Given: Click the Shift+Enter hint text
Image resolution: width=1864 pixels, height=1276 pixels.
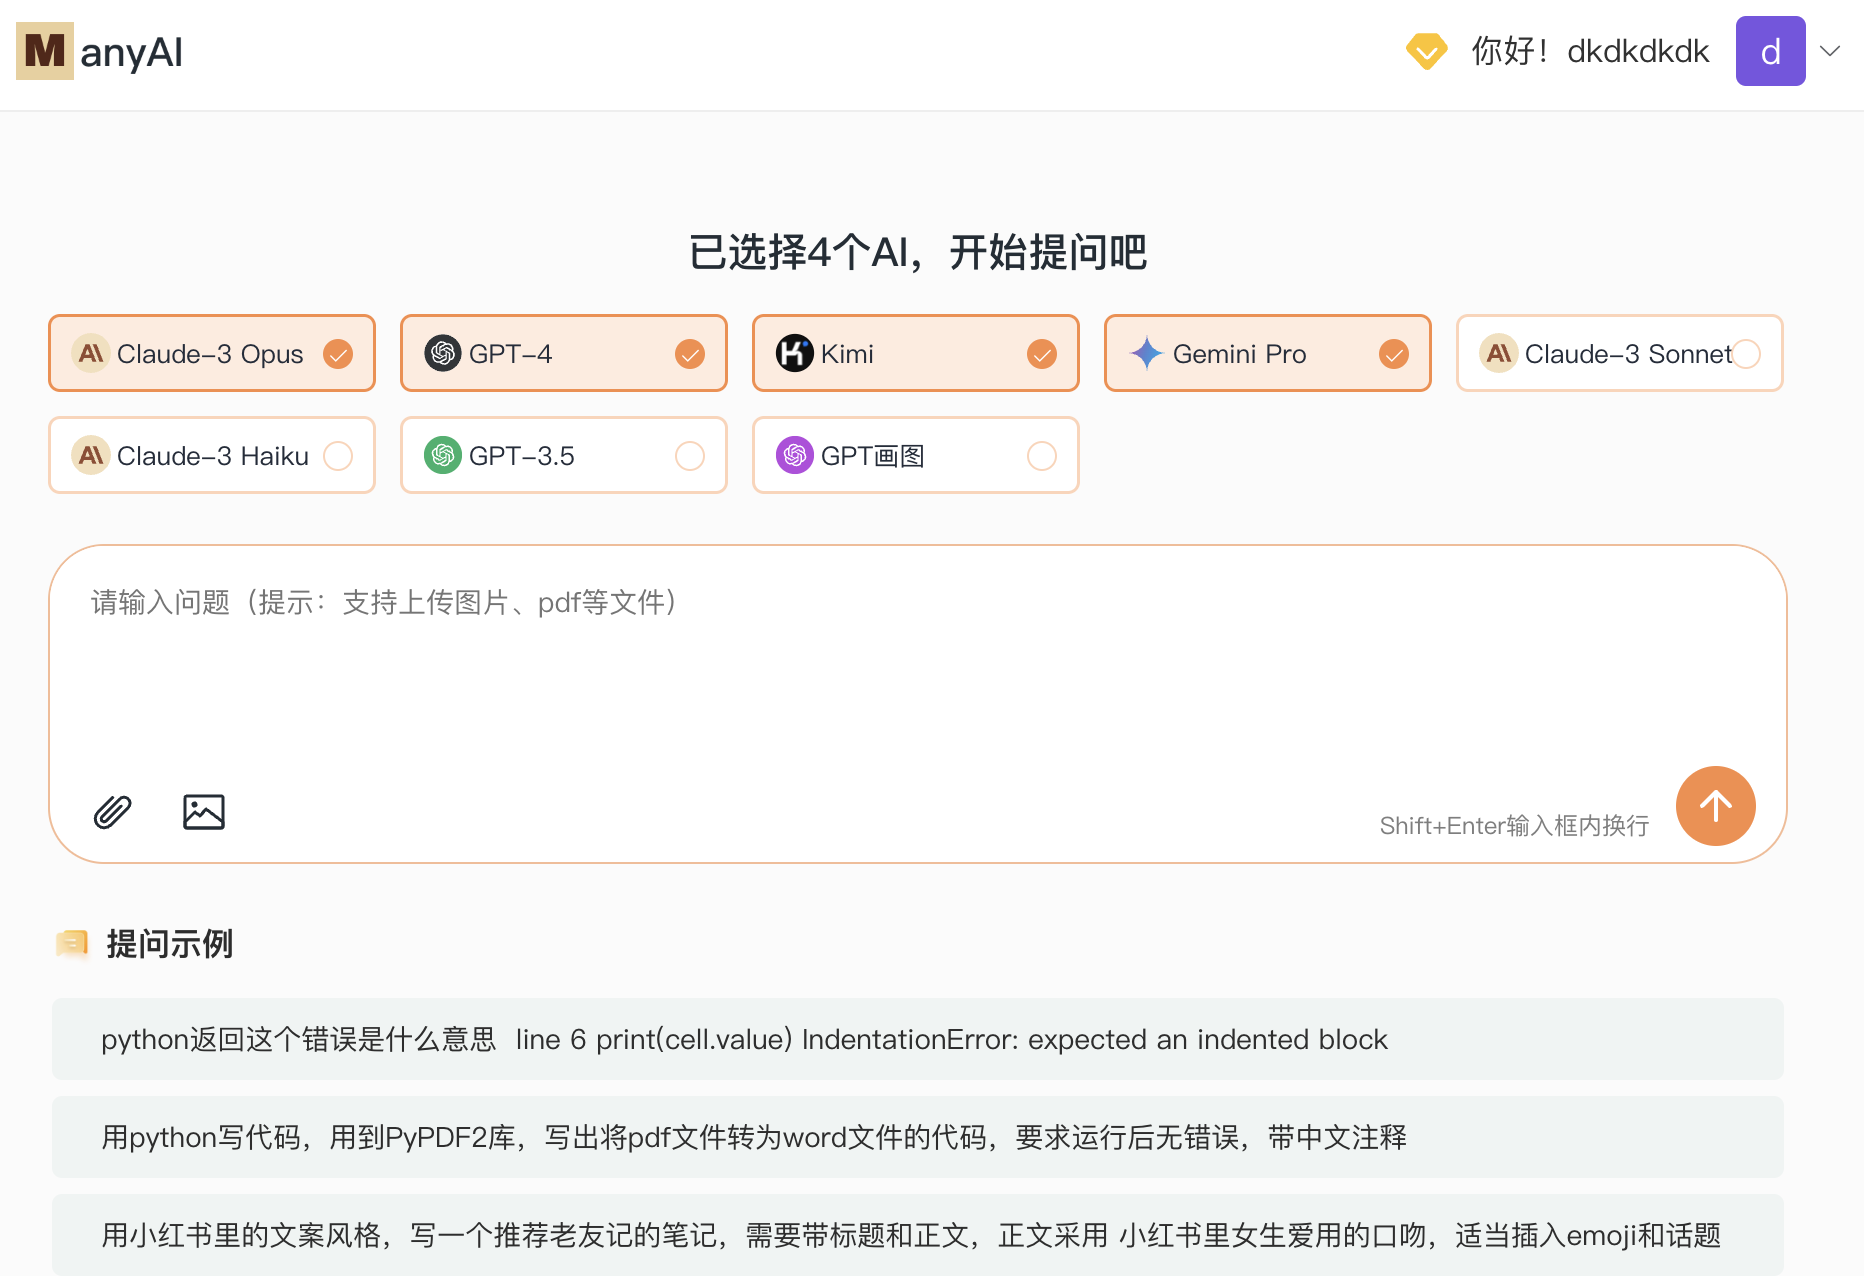Looking at the screenshot, I should click(1514, 826).
